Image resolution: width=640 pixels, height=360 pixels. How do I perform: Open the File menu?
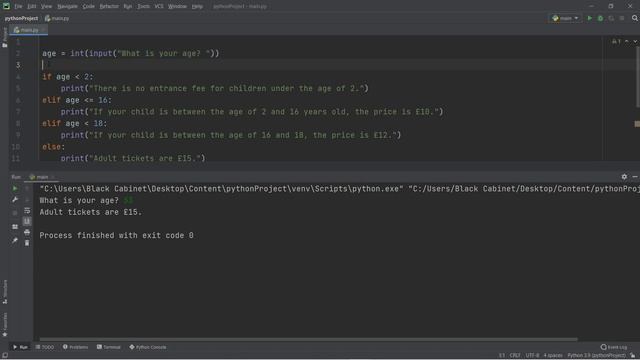tap(18, 7)
